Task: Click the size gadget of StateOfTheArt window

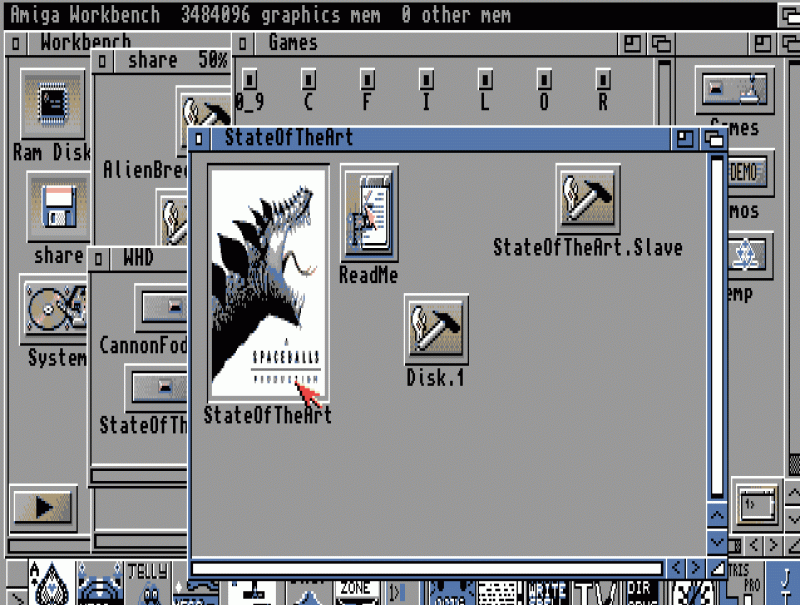Action: pos(717,568)
